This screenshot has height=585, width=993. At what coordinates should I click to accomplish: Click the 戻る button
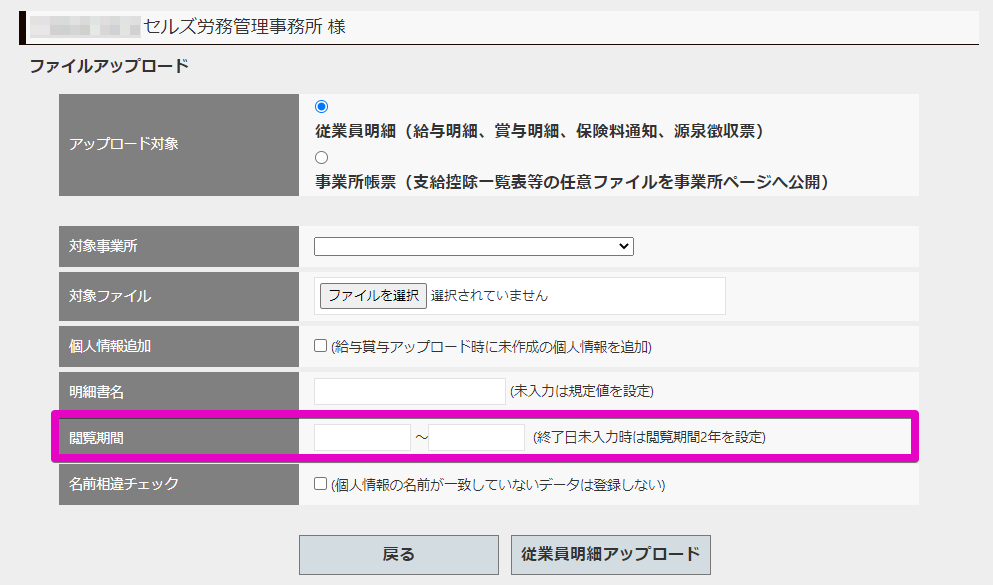(x=399, y=555)
